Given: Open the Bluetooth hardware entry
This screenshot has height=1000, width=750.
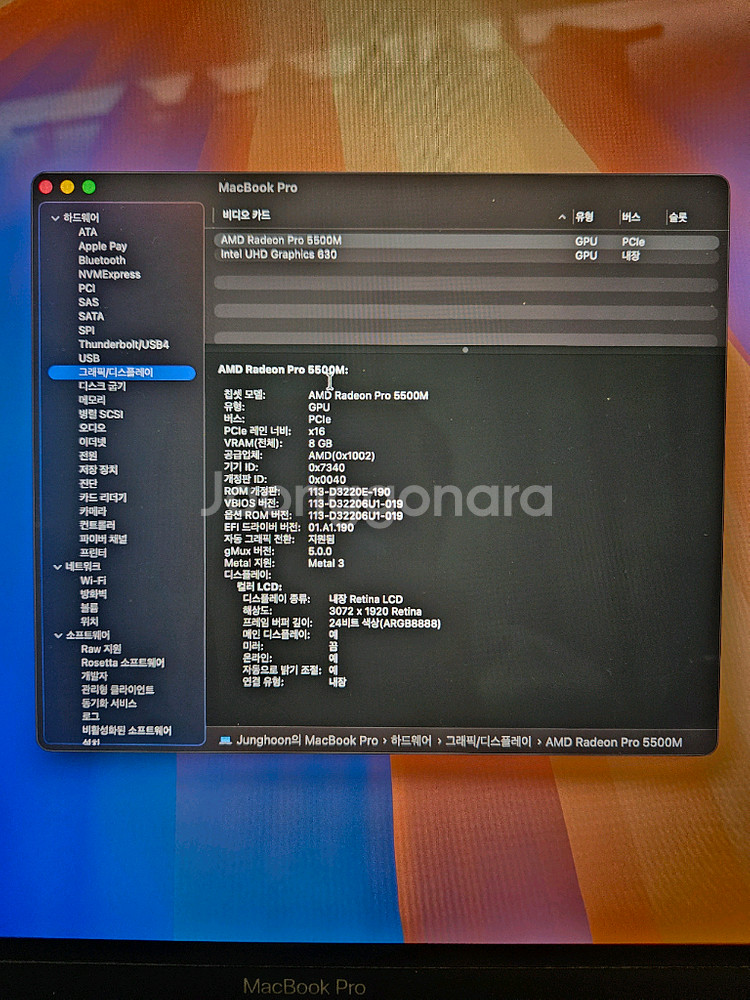Looking at the screenshot, I should coord(102,260).
